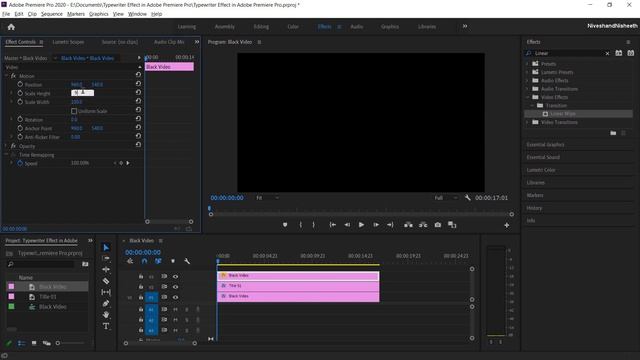Toggle the timeline Snap magnet icon
The width and height of the screenshot is (640, 360).
(144, 261)
